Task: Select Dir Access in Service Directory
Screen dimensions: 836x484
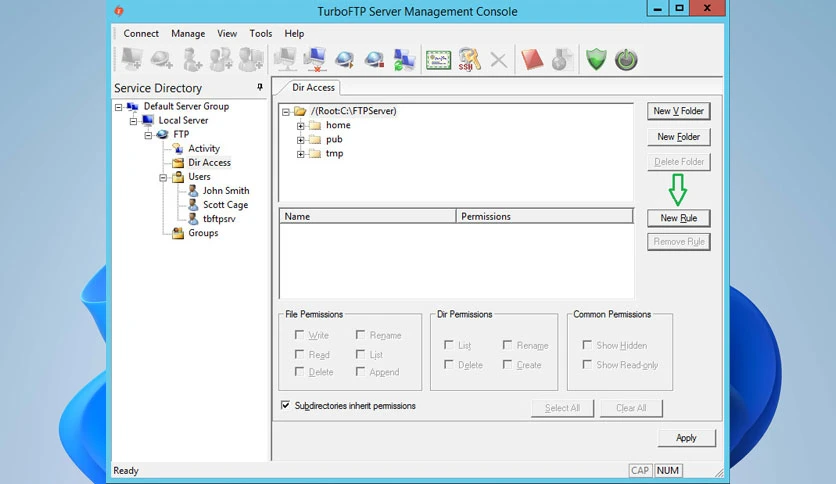Action: click(209, 163)
